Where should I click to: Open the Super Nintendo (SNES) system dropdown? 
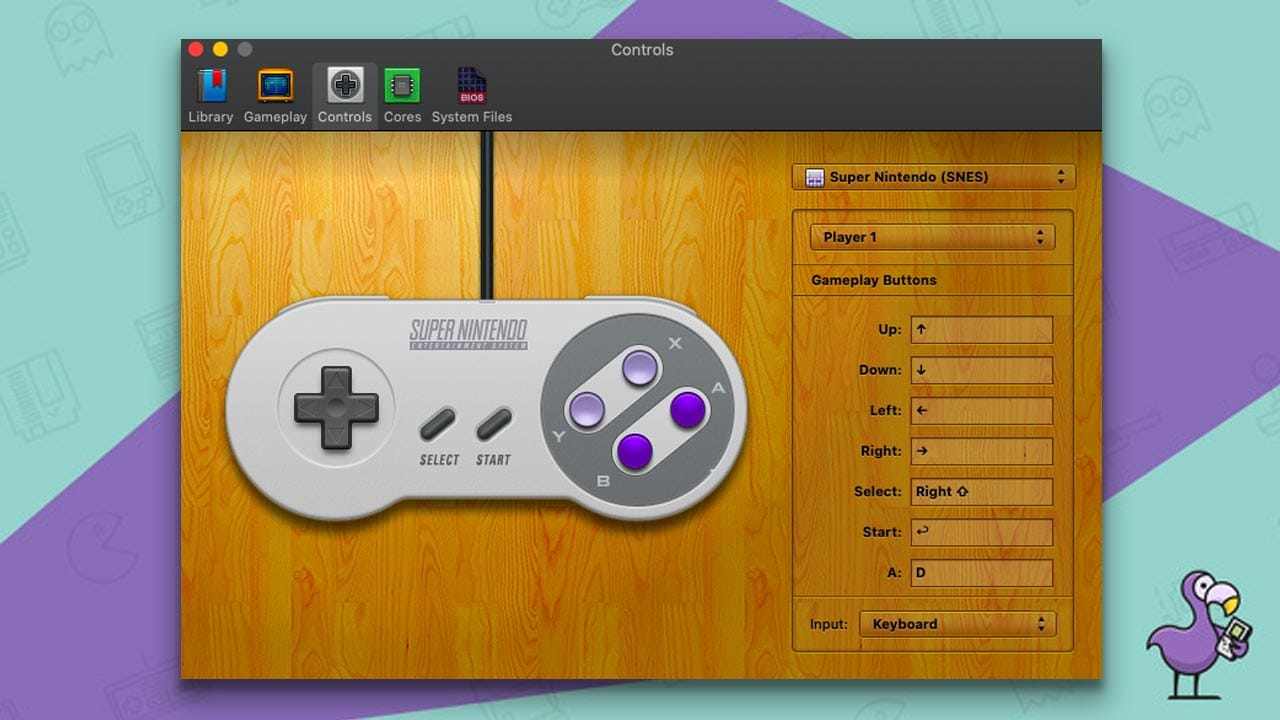(934, 177)
